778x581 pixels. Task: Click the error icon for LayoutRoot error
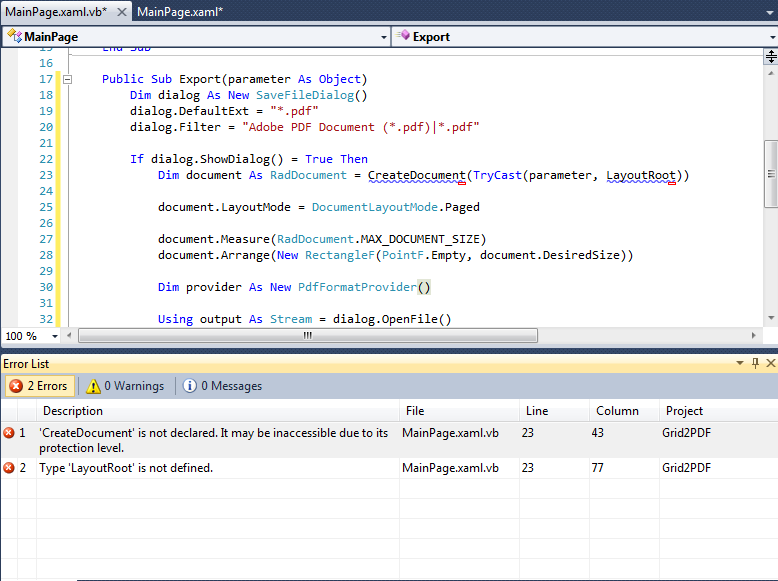(x=9, y=468)
